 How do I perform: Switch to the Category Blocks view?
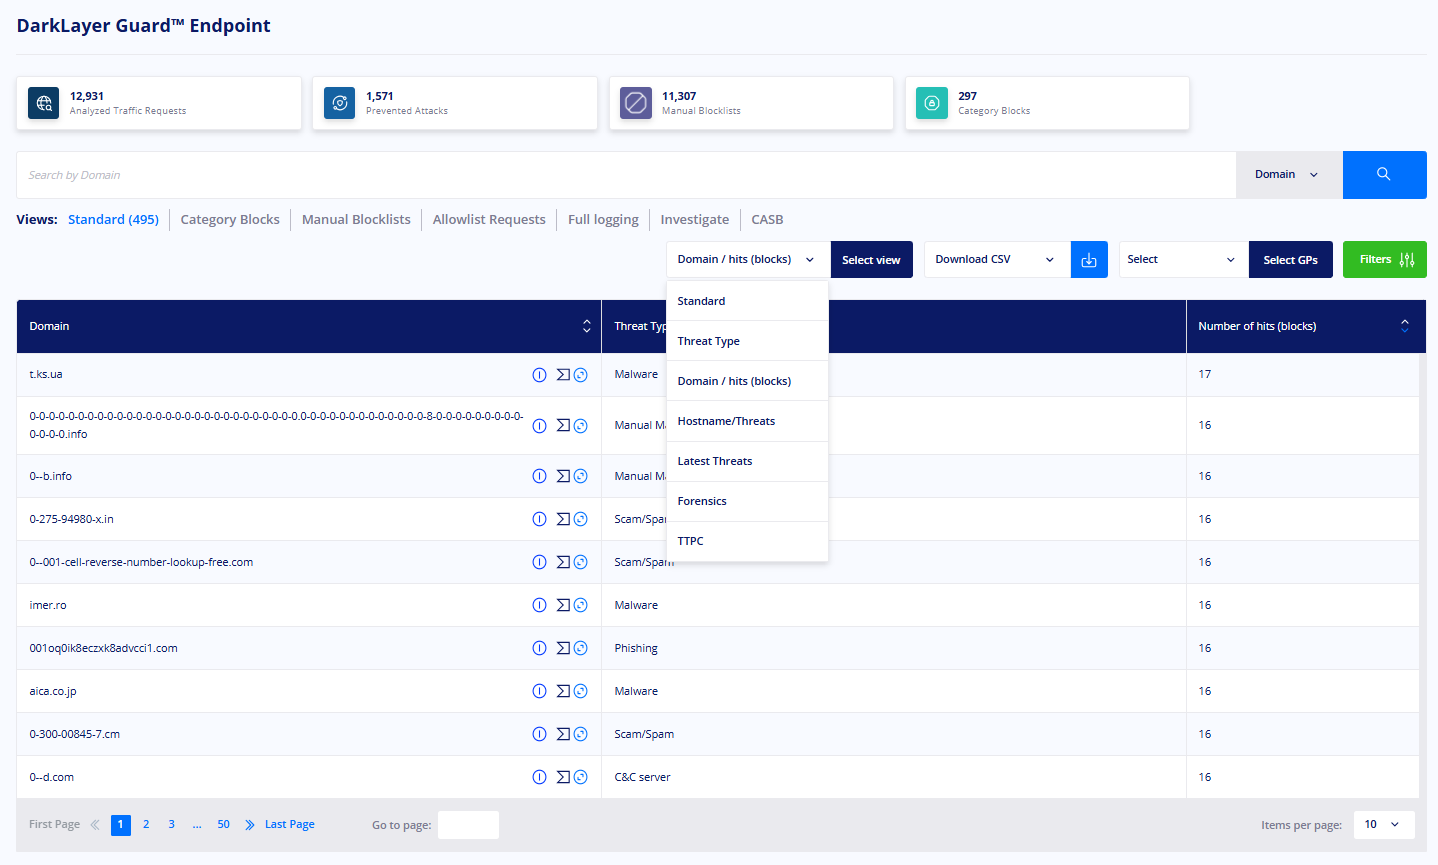[230, 220]
